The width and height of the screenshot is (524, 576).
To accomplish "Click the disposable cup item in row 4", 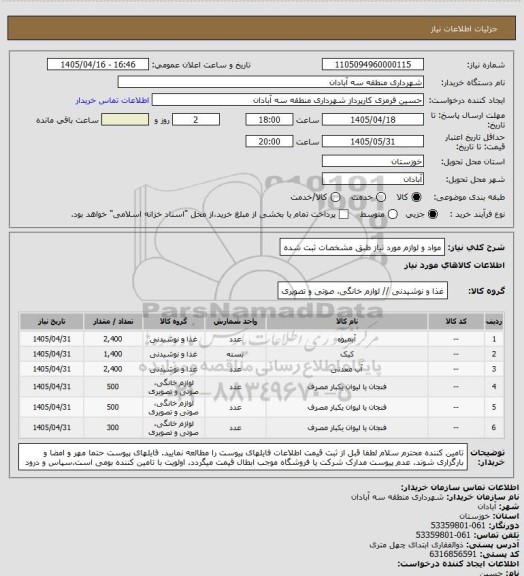I will [347, 387].
